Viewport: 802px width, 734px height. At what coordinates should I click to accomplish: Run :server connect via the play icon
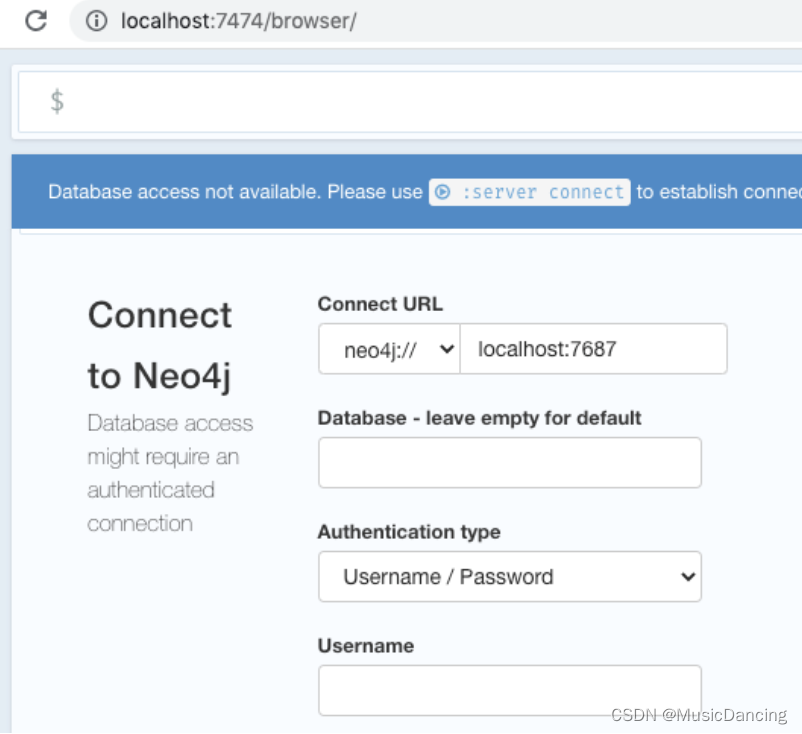tap(442, 192)
